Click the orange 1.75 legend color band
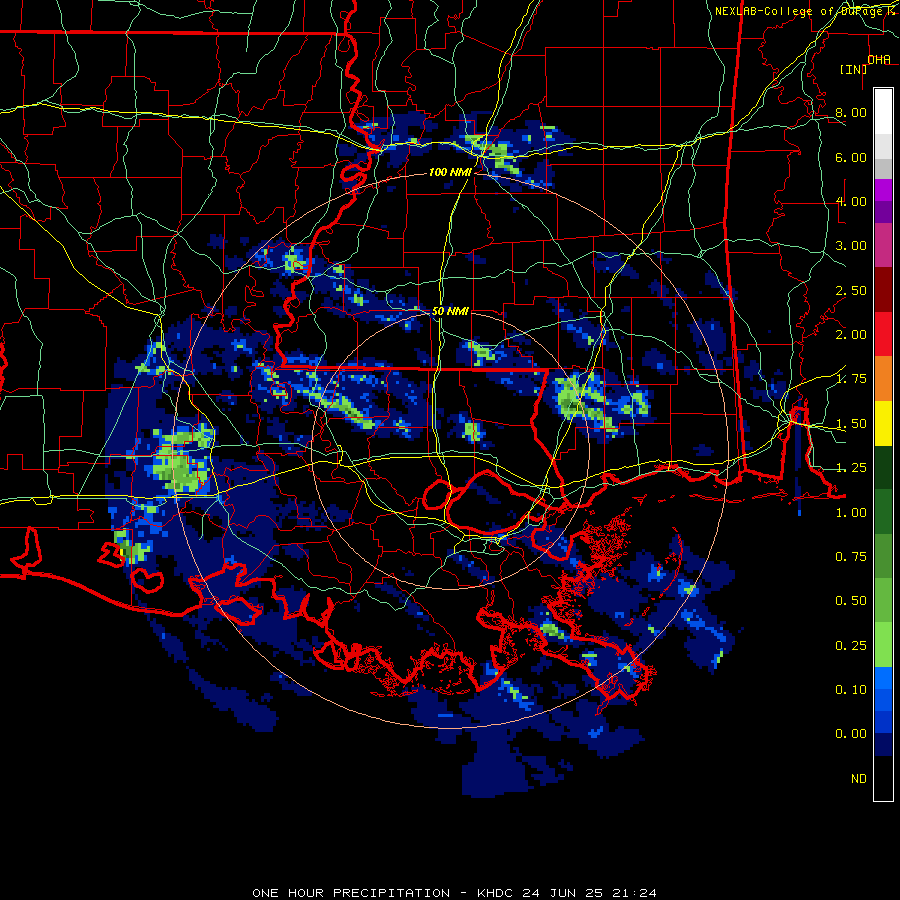Screen dimensions: 900x900 point(883,378)
